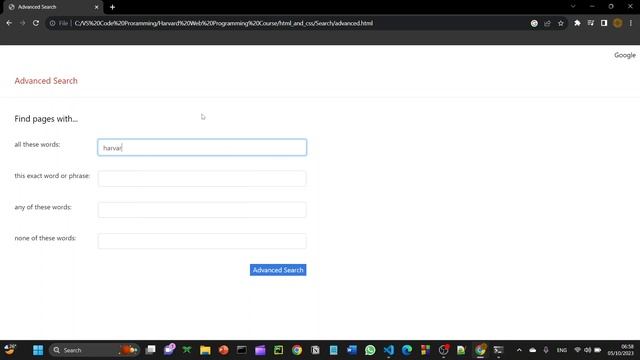Open Microsoft Edge from the taskbar
The image size is (640, 360).
[x=407, y=350]
